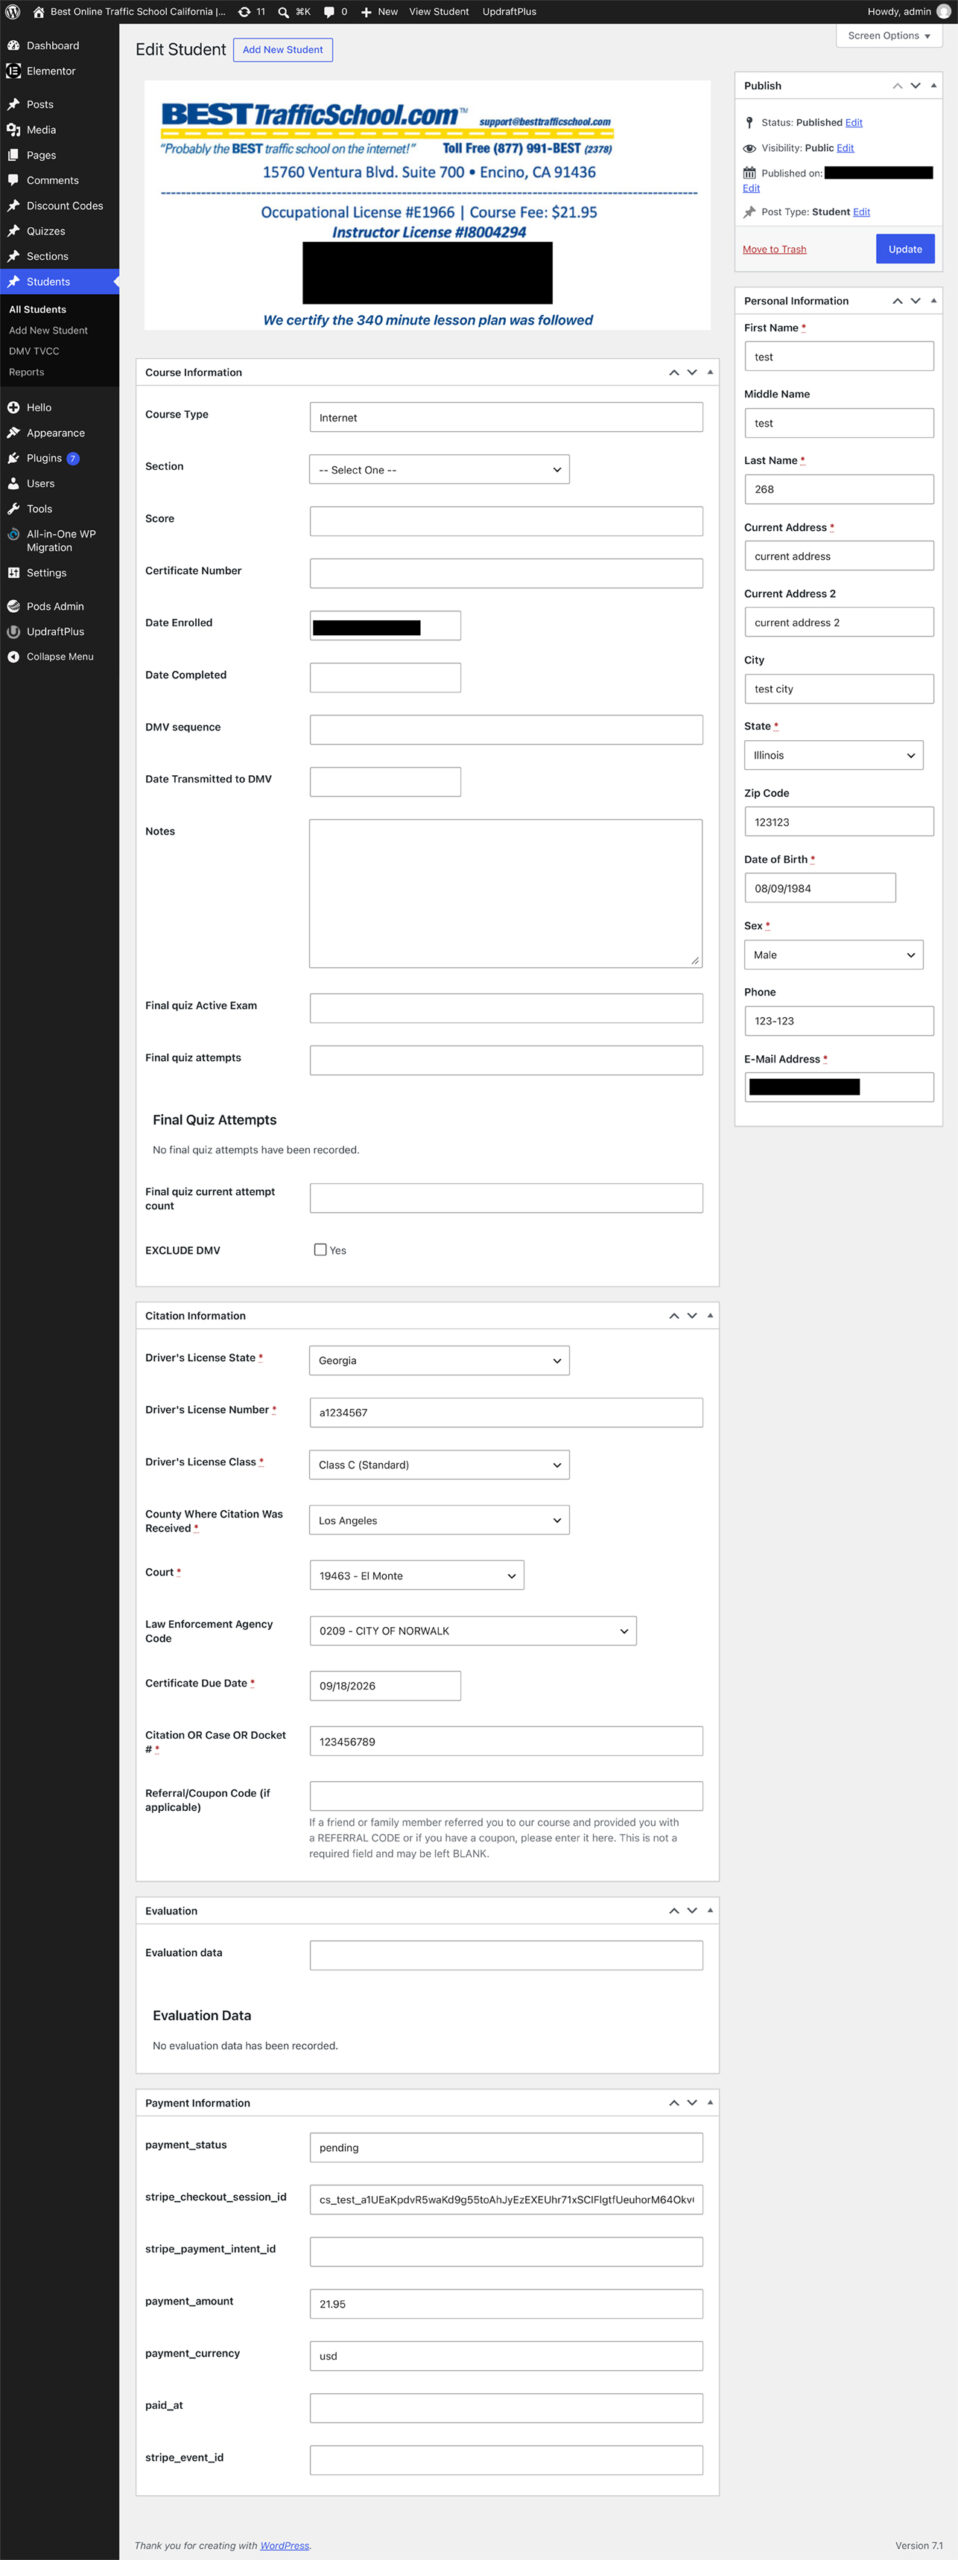
Task: Open the Court El Monte dropdown
Action: pos(416,1576)
